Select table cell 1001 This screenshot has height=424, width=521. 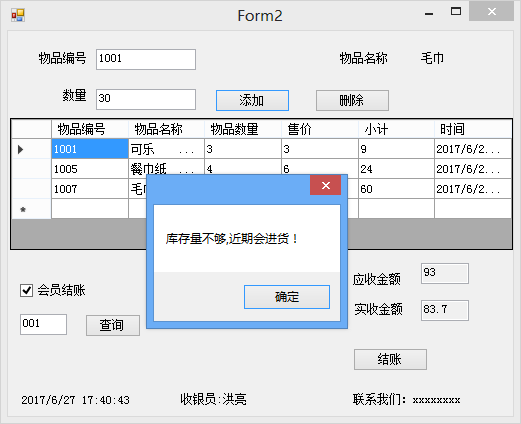click(x=90, y=149)
